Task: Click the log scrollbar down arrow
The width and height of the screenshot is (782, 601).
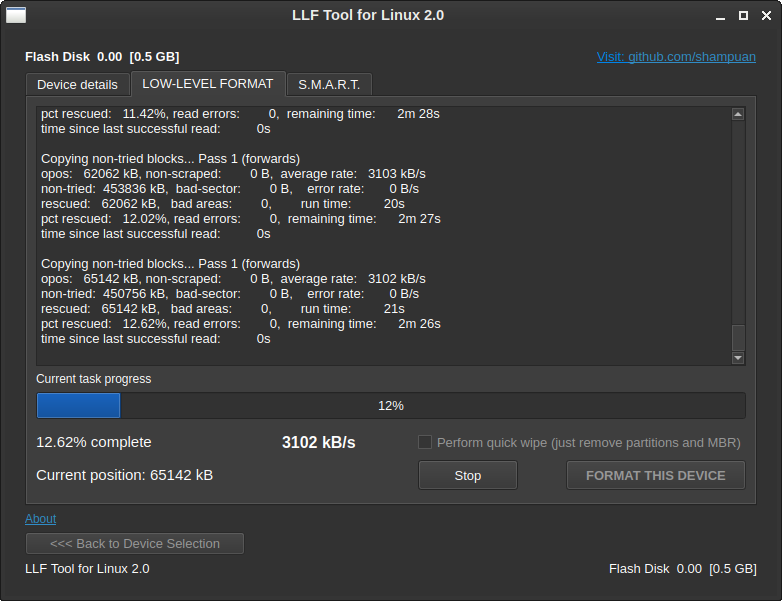Action: coord(738,357)
